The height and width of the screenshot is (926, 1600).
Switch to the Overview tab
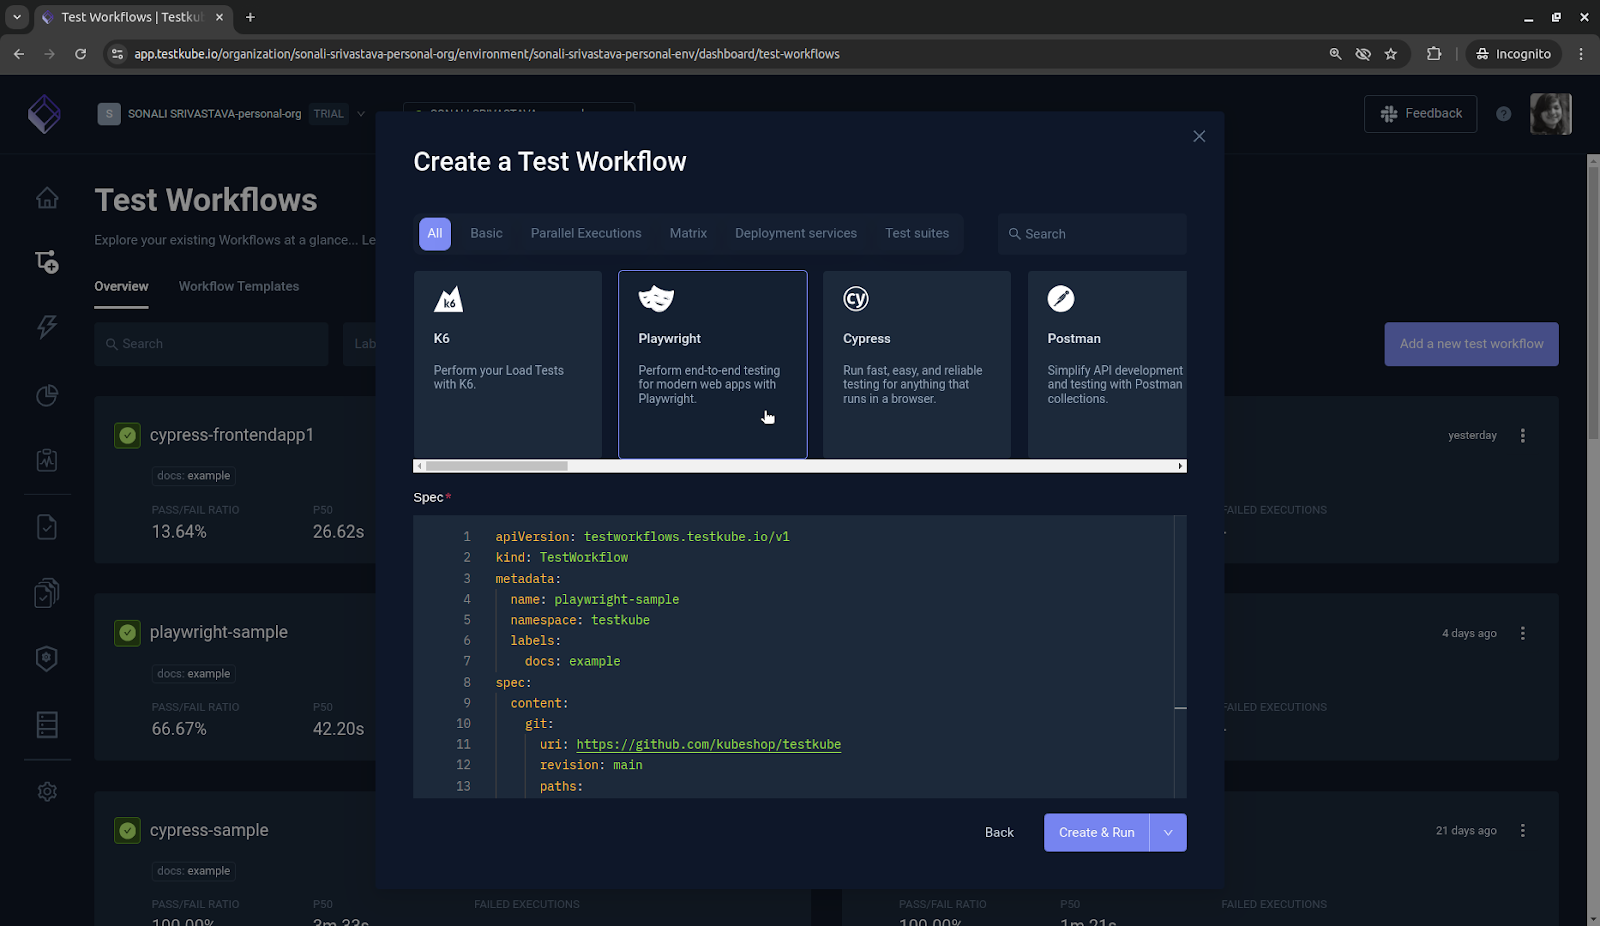(x=121, y=287)
